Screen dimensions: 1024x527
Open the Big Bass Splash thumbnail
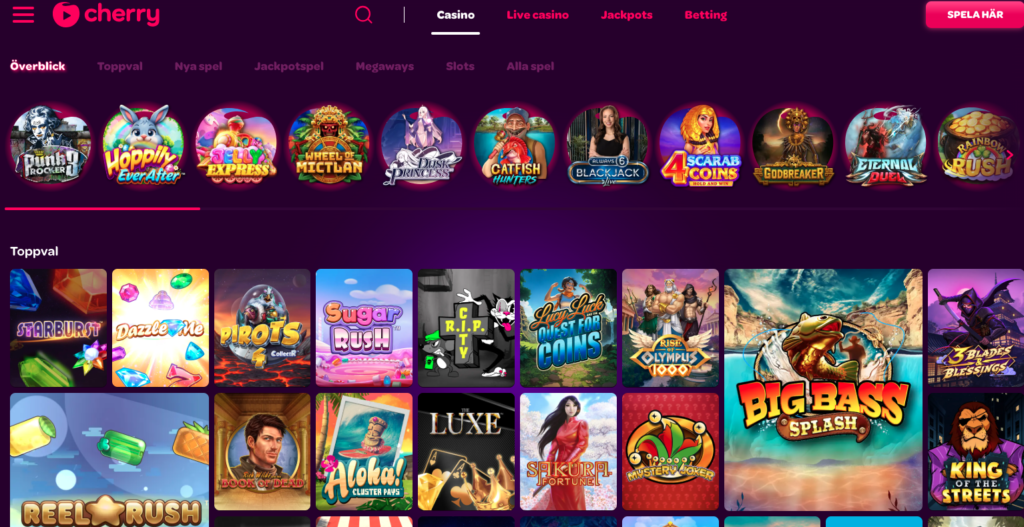[x=823, y=390]
